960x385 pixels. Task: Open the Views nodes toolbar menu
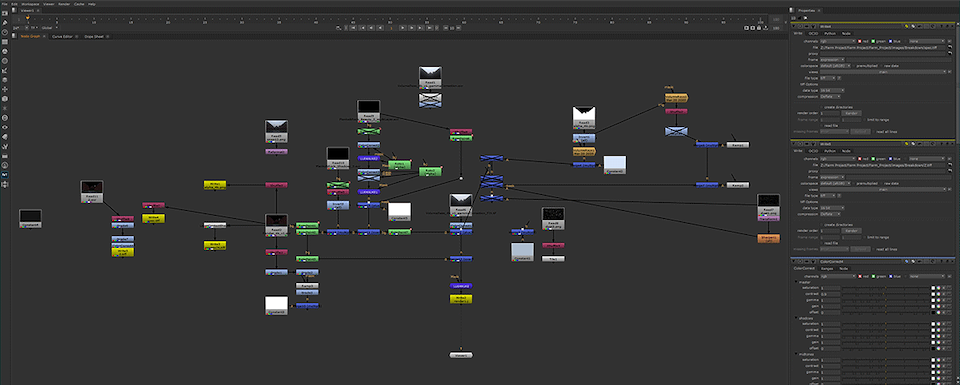[x=6, y=127]
